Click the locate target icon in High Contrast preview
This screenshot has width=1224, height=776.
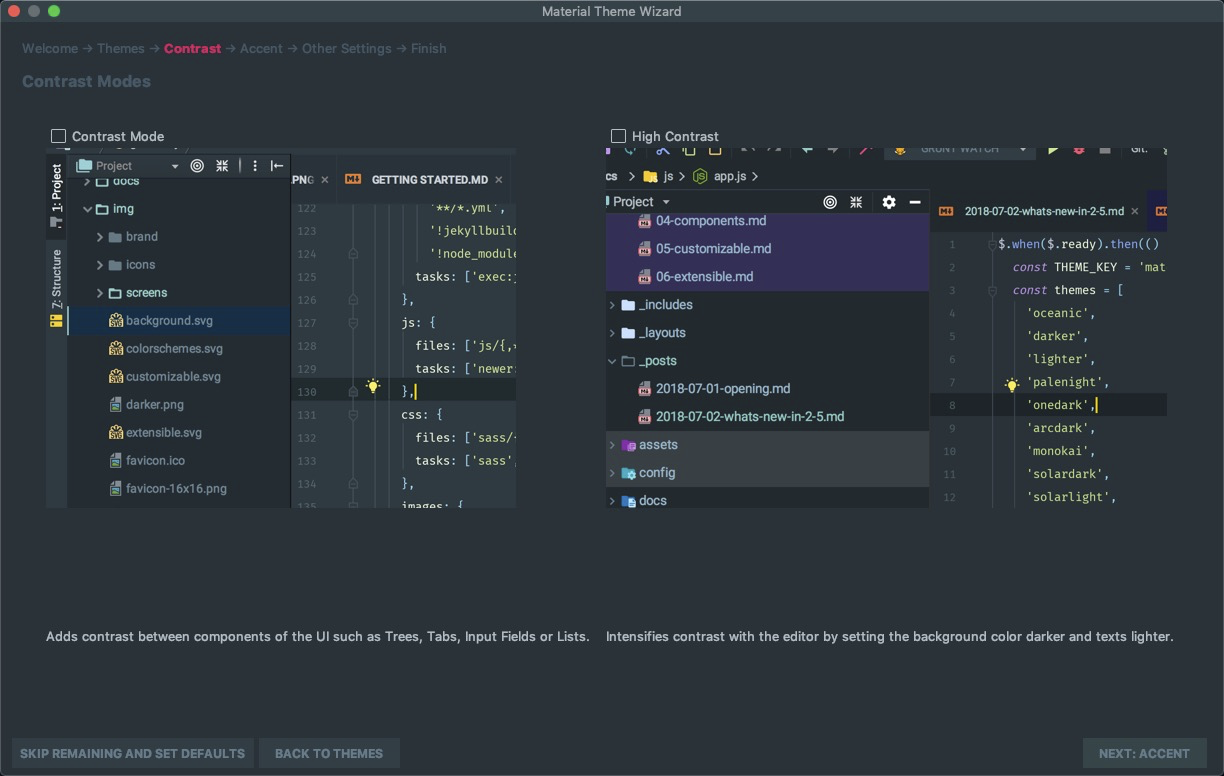(830, 202)
